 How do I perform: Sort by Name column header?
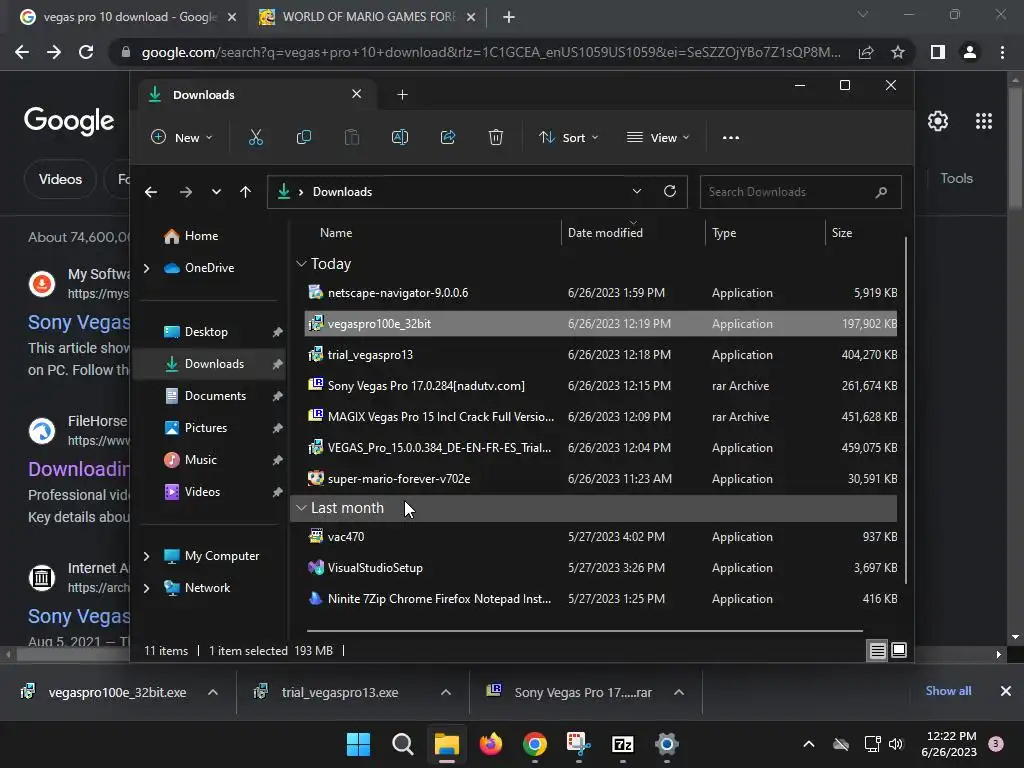pyautogui.click(x=336, y=232)
